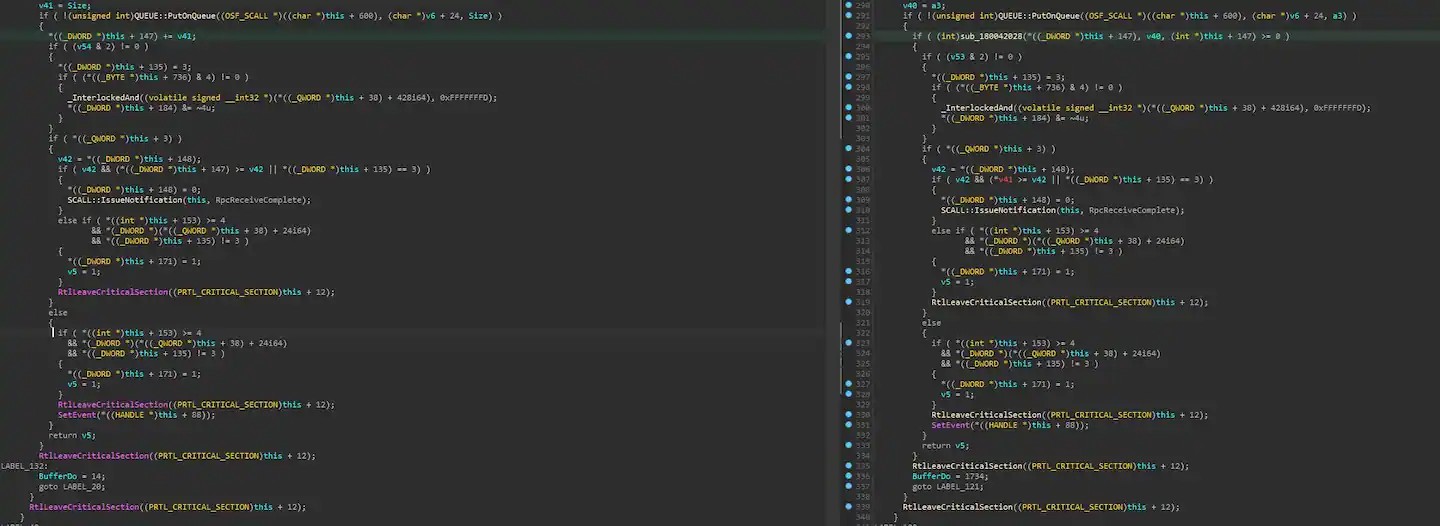1440x526 pixels.
Task: Toggle breakpoint marker on line 297
Action: (x=848, y=77)
